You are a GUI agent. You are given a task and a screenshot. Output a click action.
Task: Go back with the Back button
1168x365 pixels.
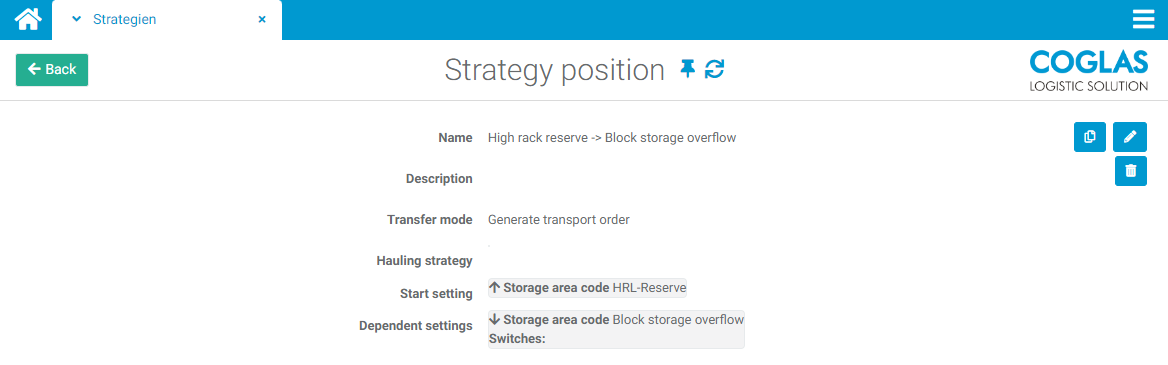click(x=52, y=69)
